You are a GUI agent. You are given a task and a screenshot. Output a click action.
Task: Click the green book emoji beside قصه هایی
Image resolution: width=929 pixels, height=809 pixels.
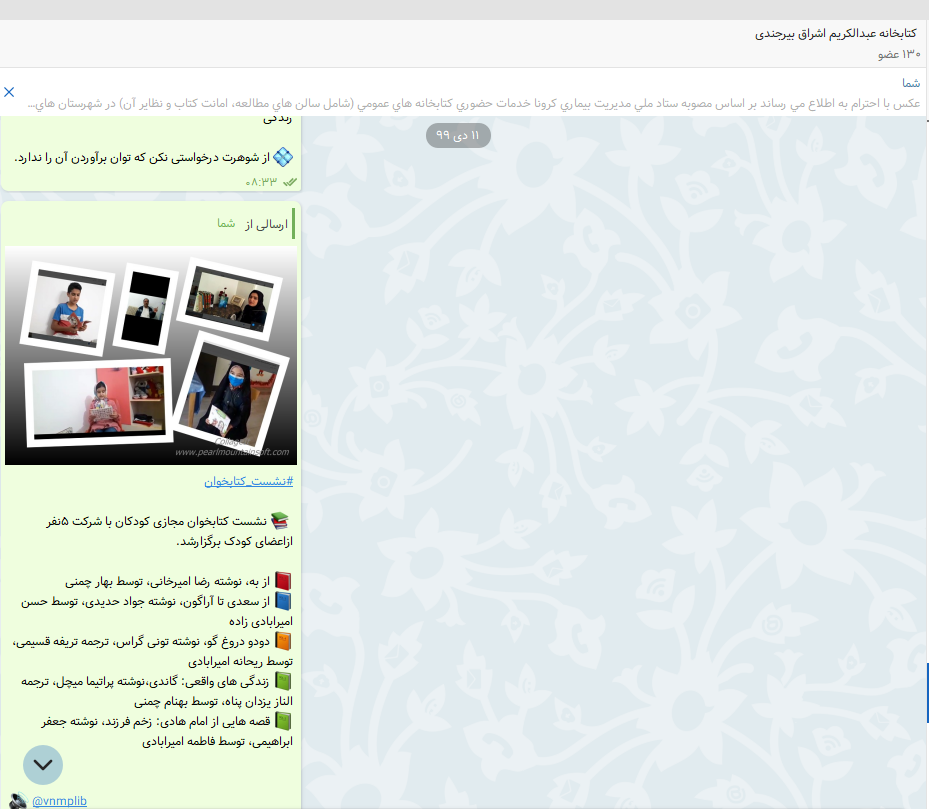[283, 721]
